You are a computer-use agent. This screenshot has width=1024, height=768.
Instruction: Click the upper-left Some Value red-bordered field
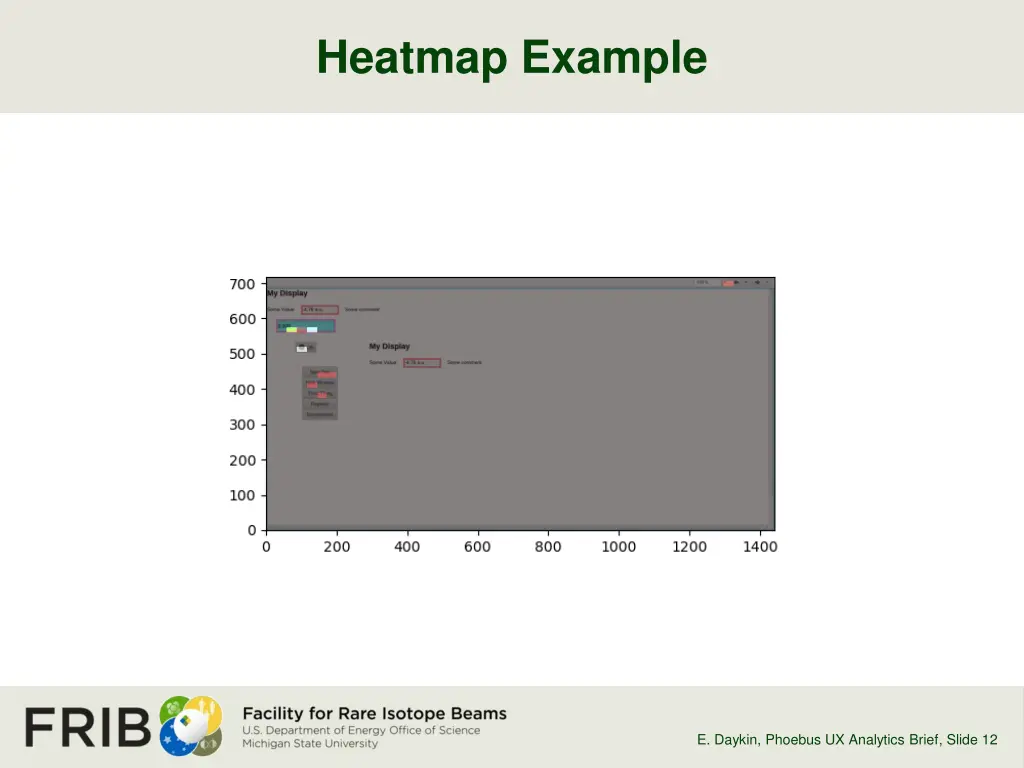point(319,310)
